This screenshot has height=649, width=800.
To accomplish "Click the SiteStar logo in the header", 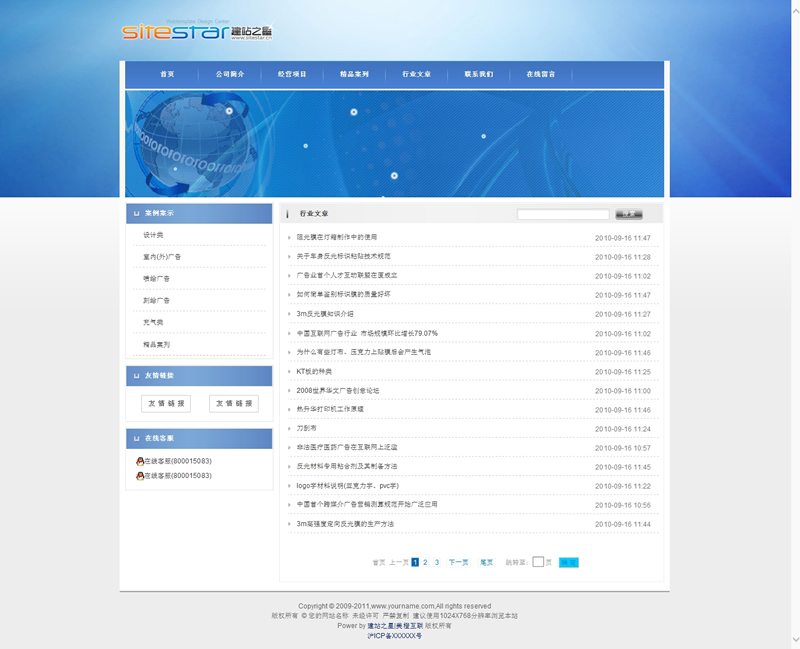I will click(x=196, y=32).
